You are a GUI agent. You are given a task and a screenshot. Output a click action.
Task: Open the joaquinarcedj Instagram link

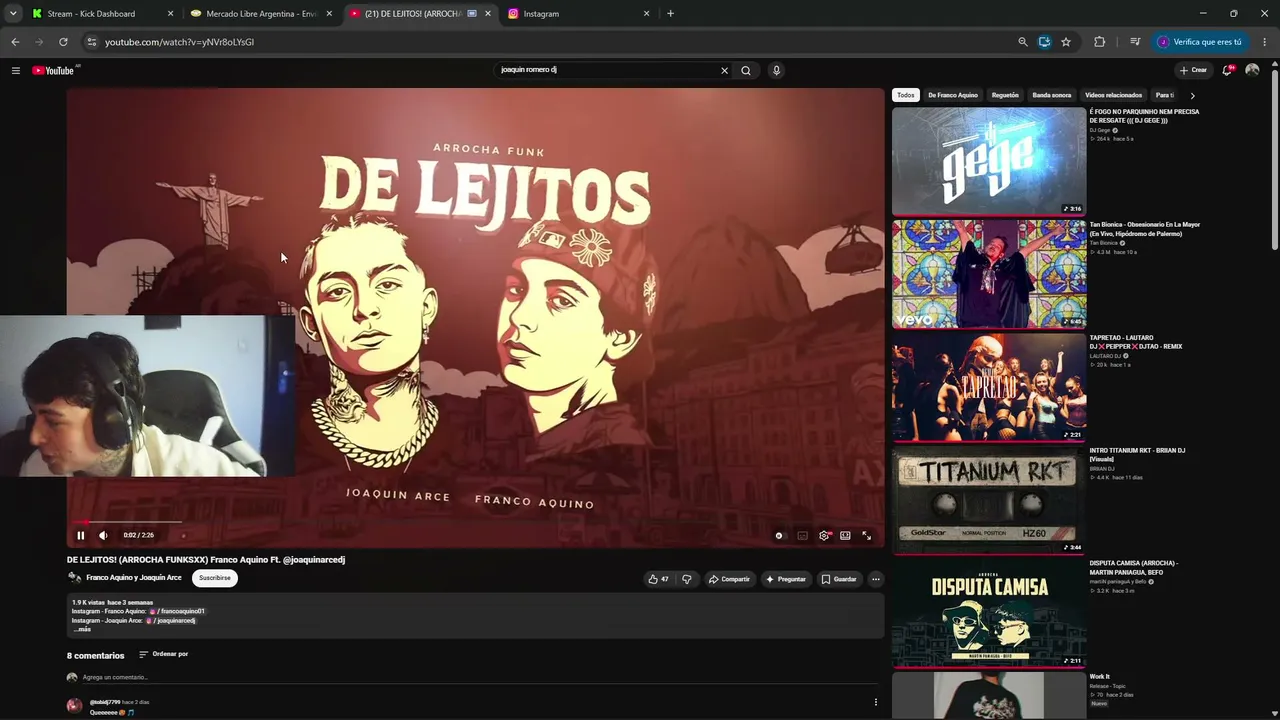coord(171,621)
